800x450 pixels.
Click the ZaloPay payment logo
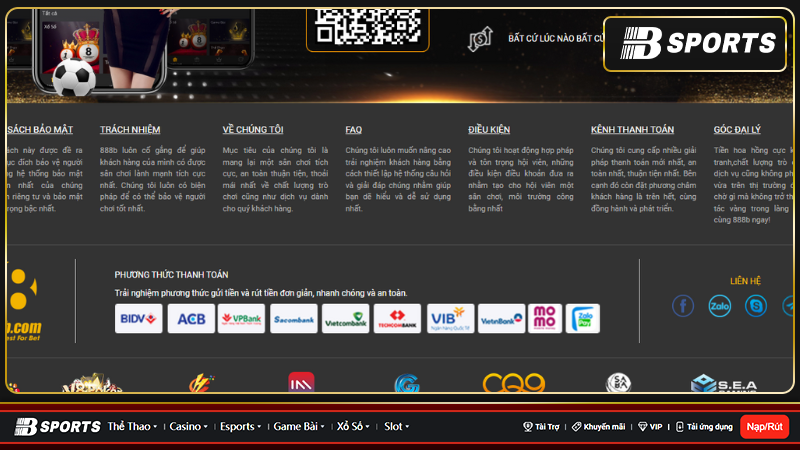point(583,319)
